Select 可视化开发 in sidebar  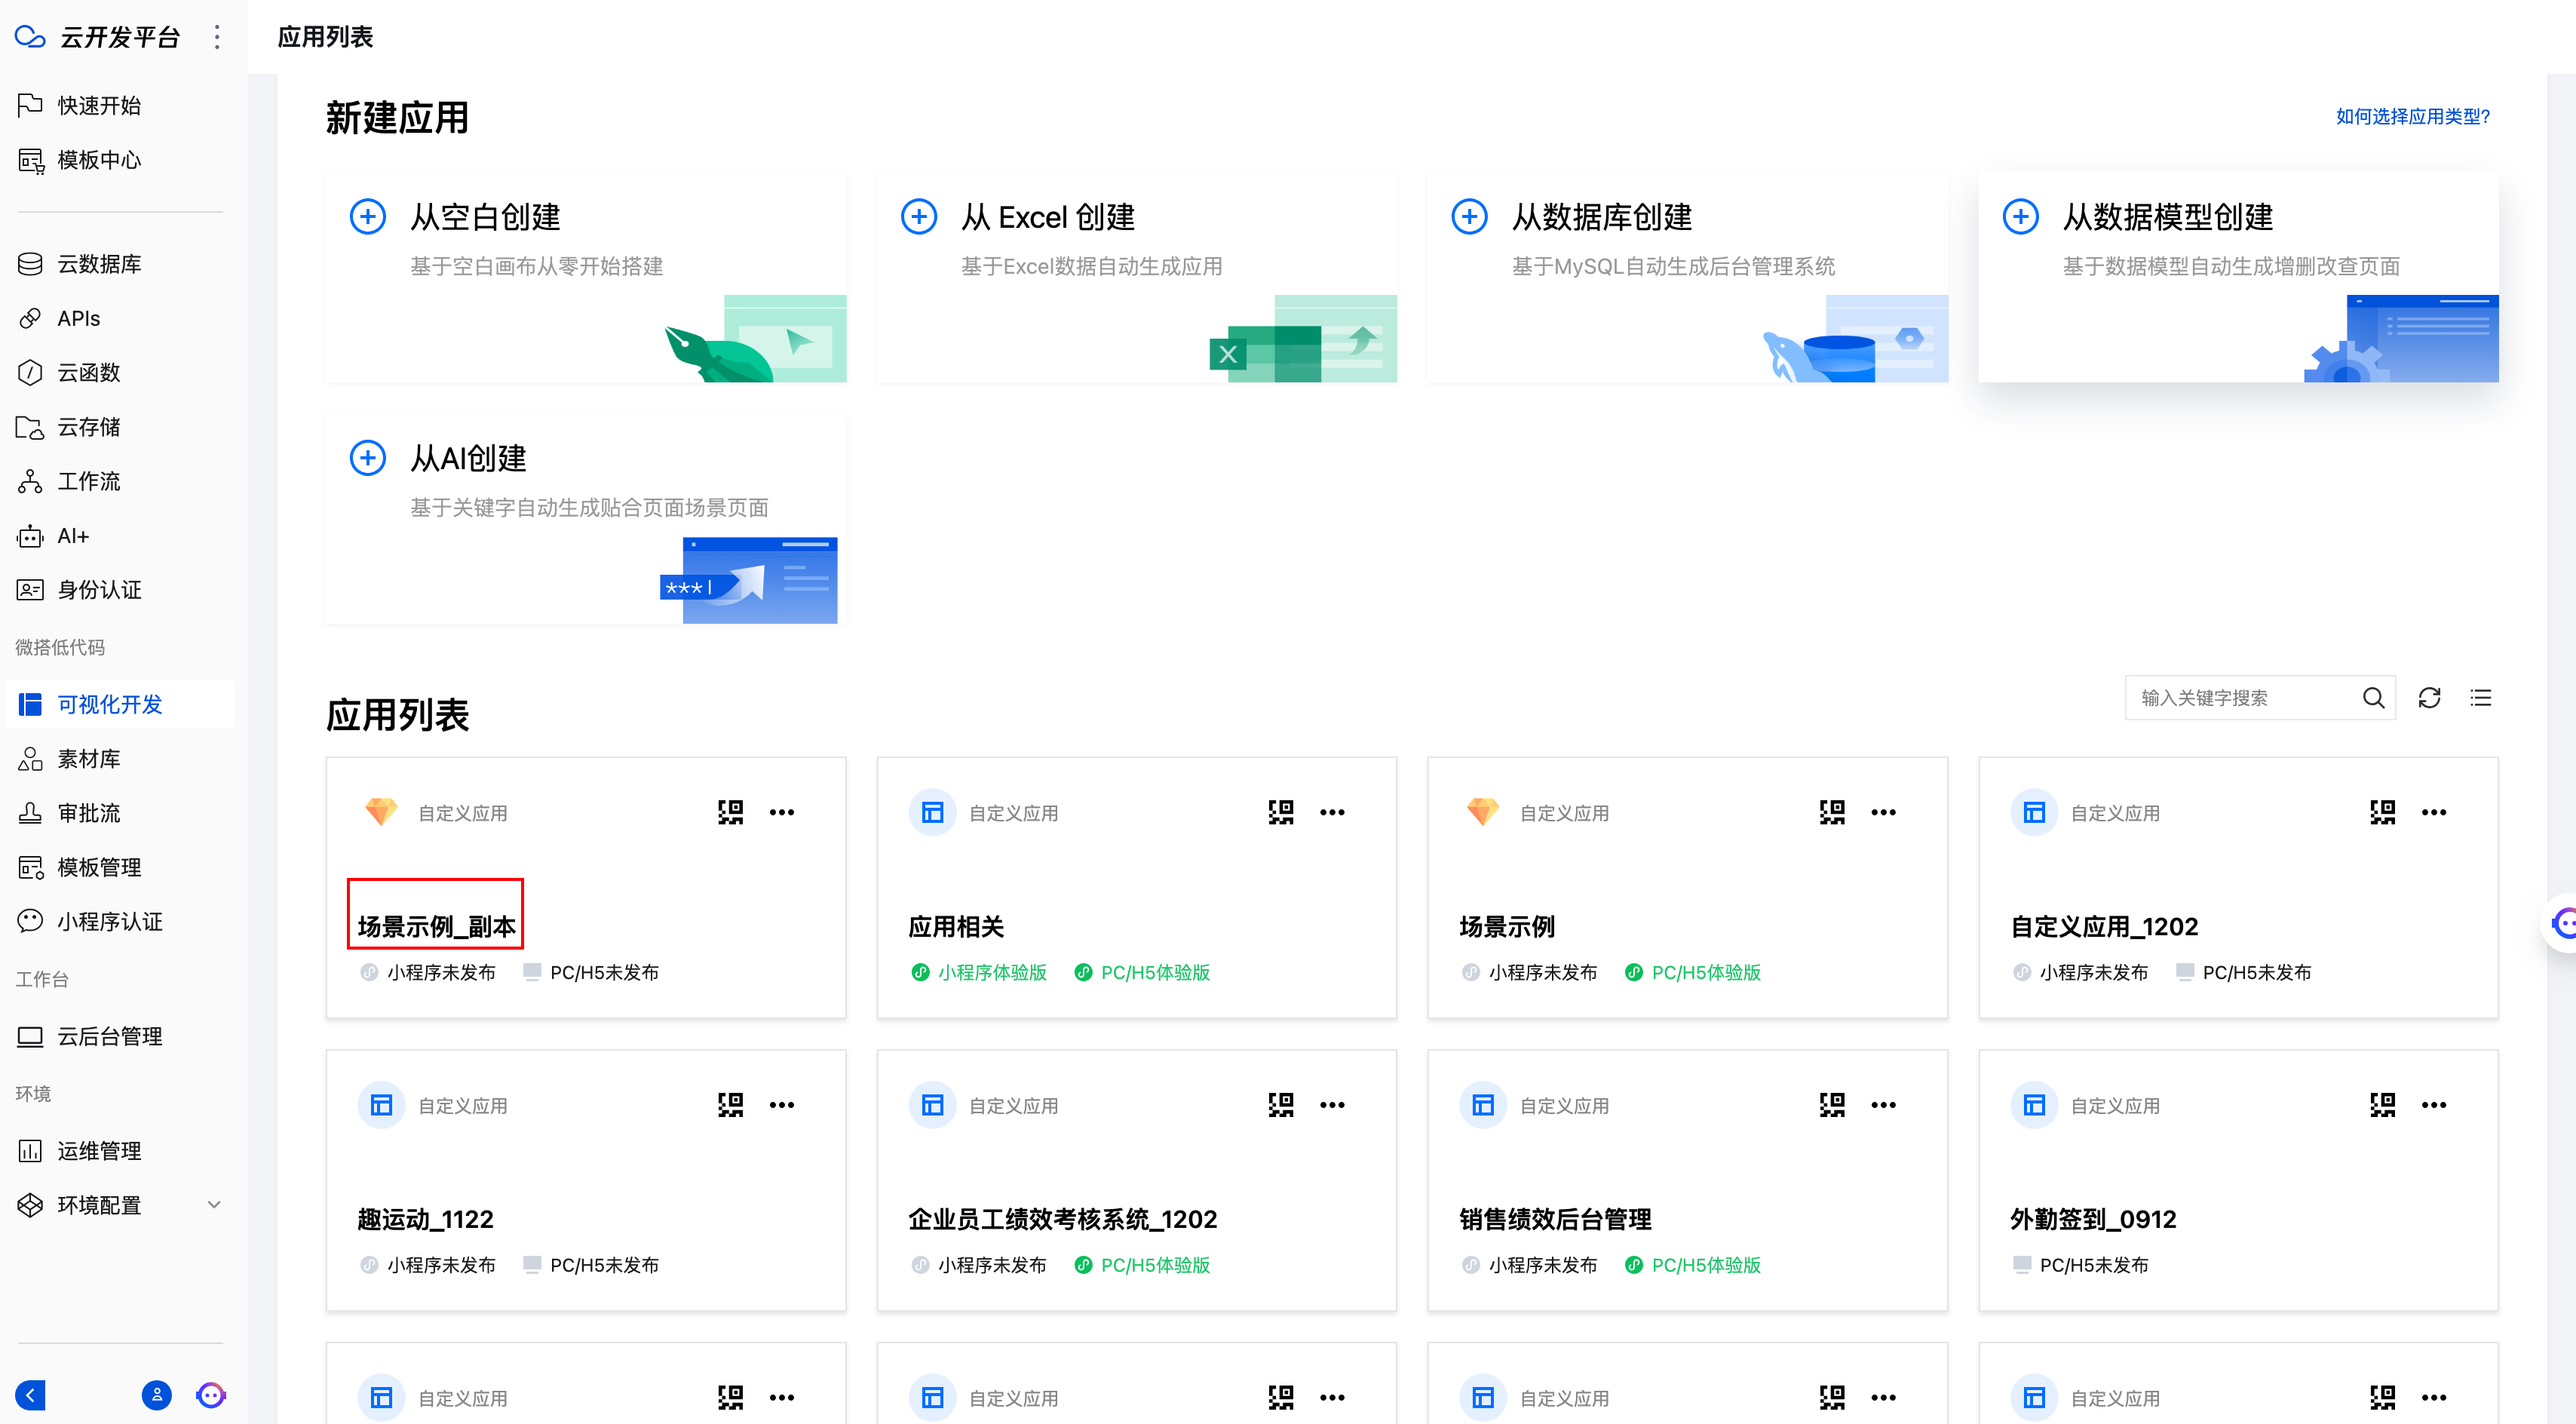(x=120, y=705)
